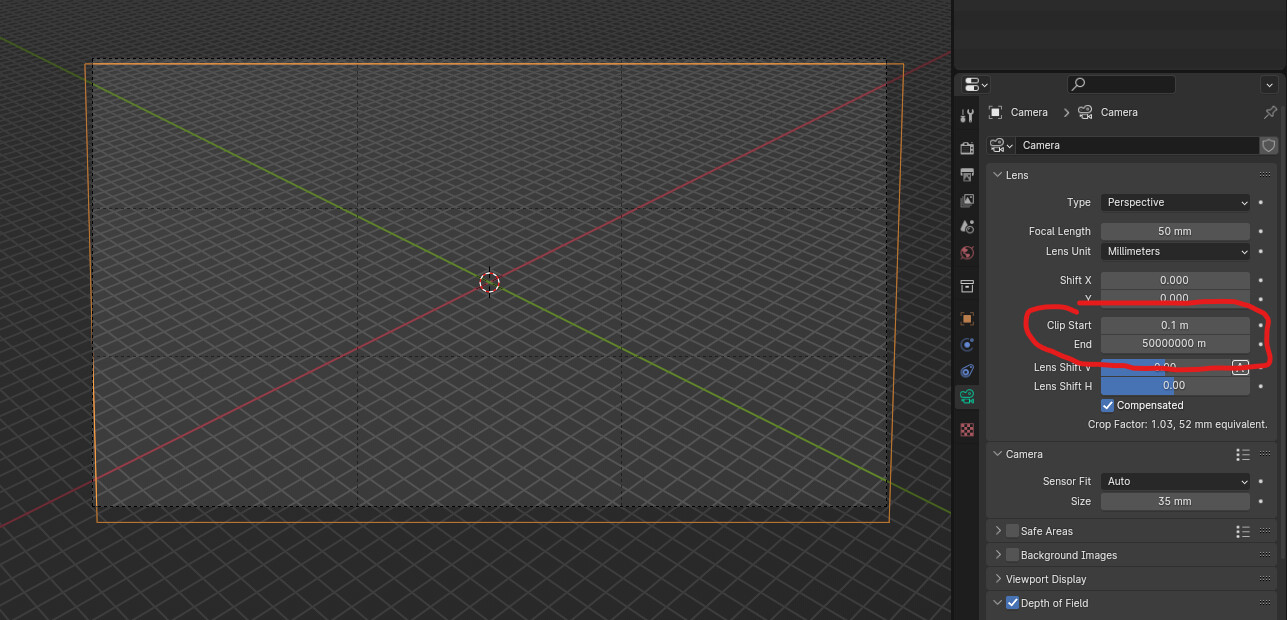Click the Lens panel drag grip

(x=1266, y=175)
